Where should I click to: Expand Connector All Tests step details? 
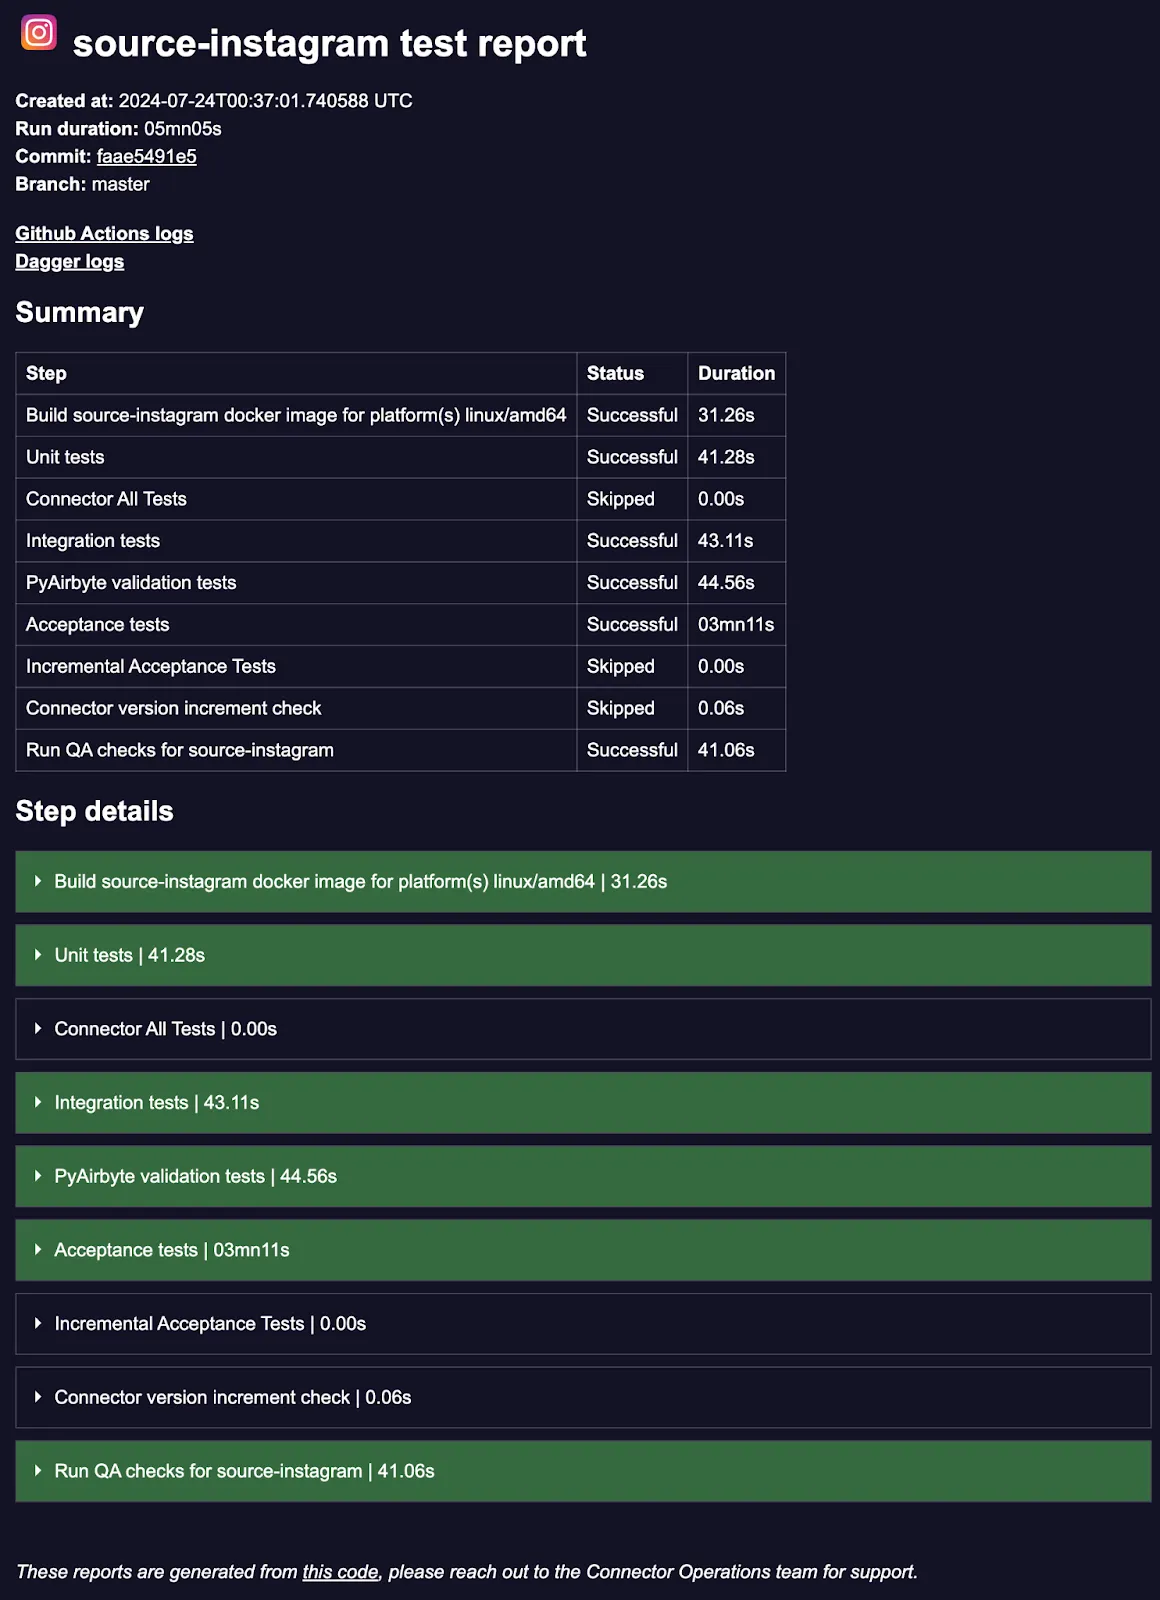[x=583, y=1029]
